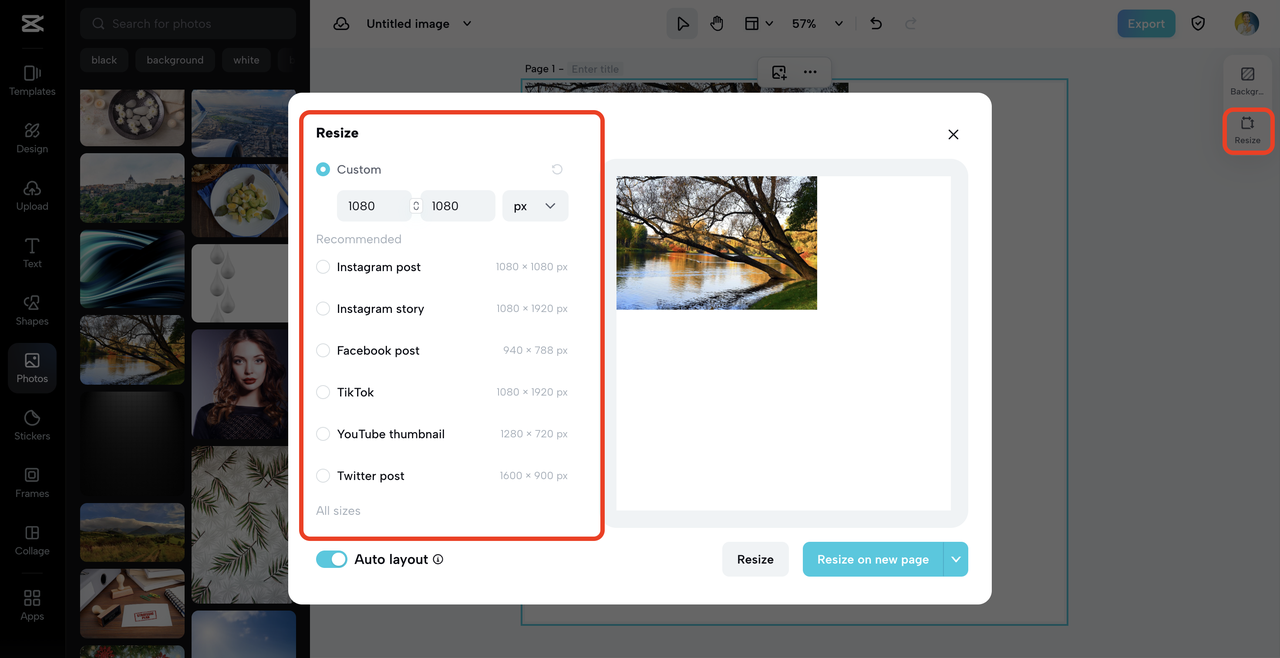
Task: Click the black search tag
Action: tap(104, 60)
